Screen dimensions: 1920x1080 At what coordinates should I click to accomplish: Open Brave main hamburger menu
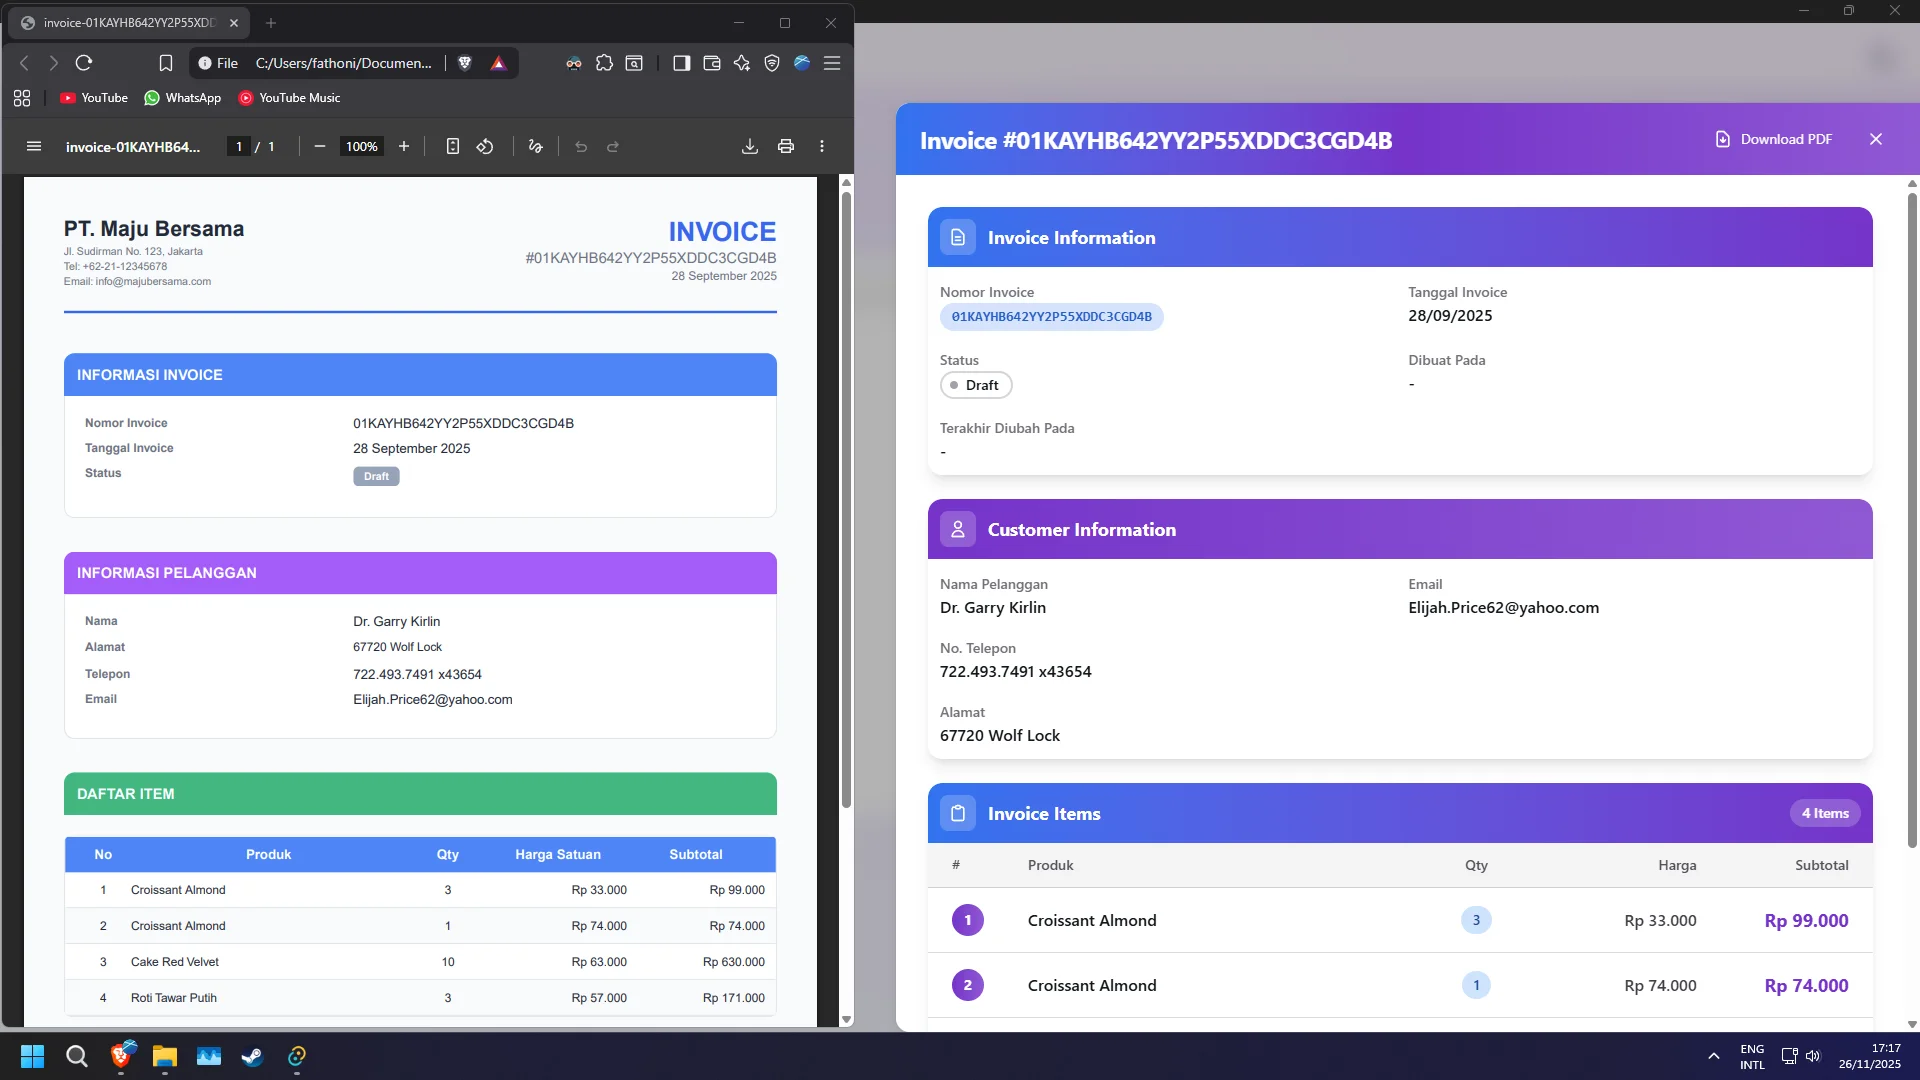pyautogui.click(x=832, y=63)
